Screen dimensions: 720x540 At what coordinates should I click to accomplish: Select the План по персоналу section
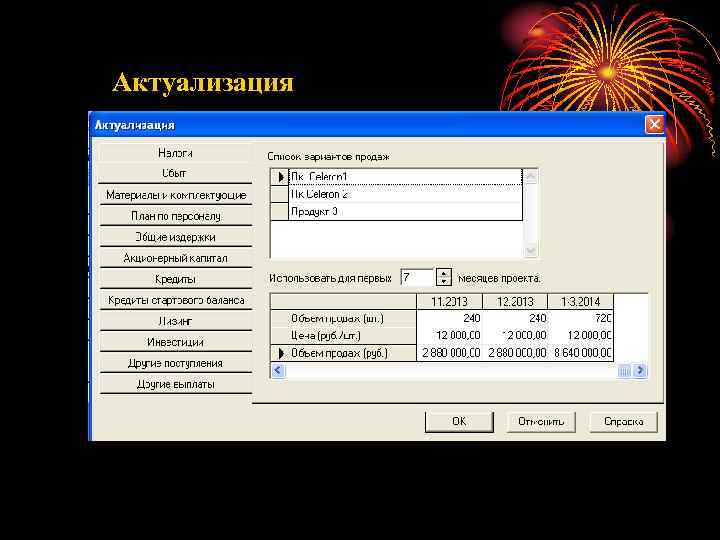[x=175, y=216]
